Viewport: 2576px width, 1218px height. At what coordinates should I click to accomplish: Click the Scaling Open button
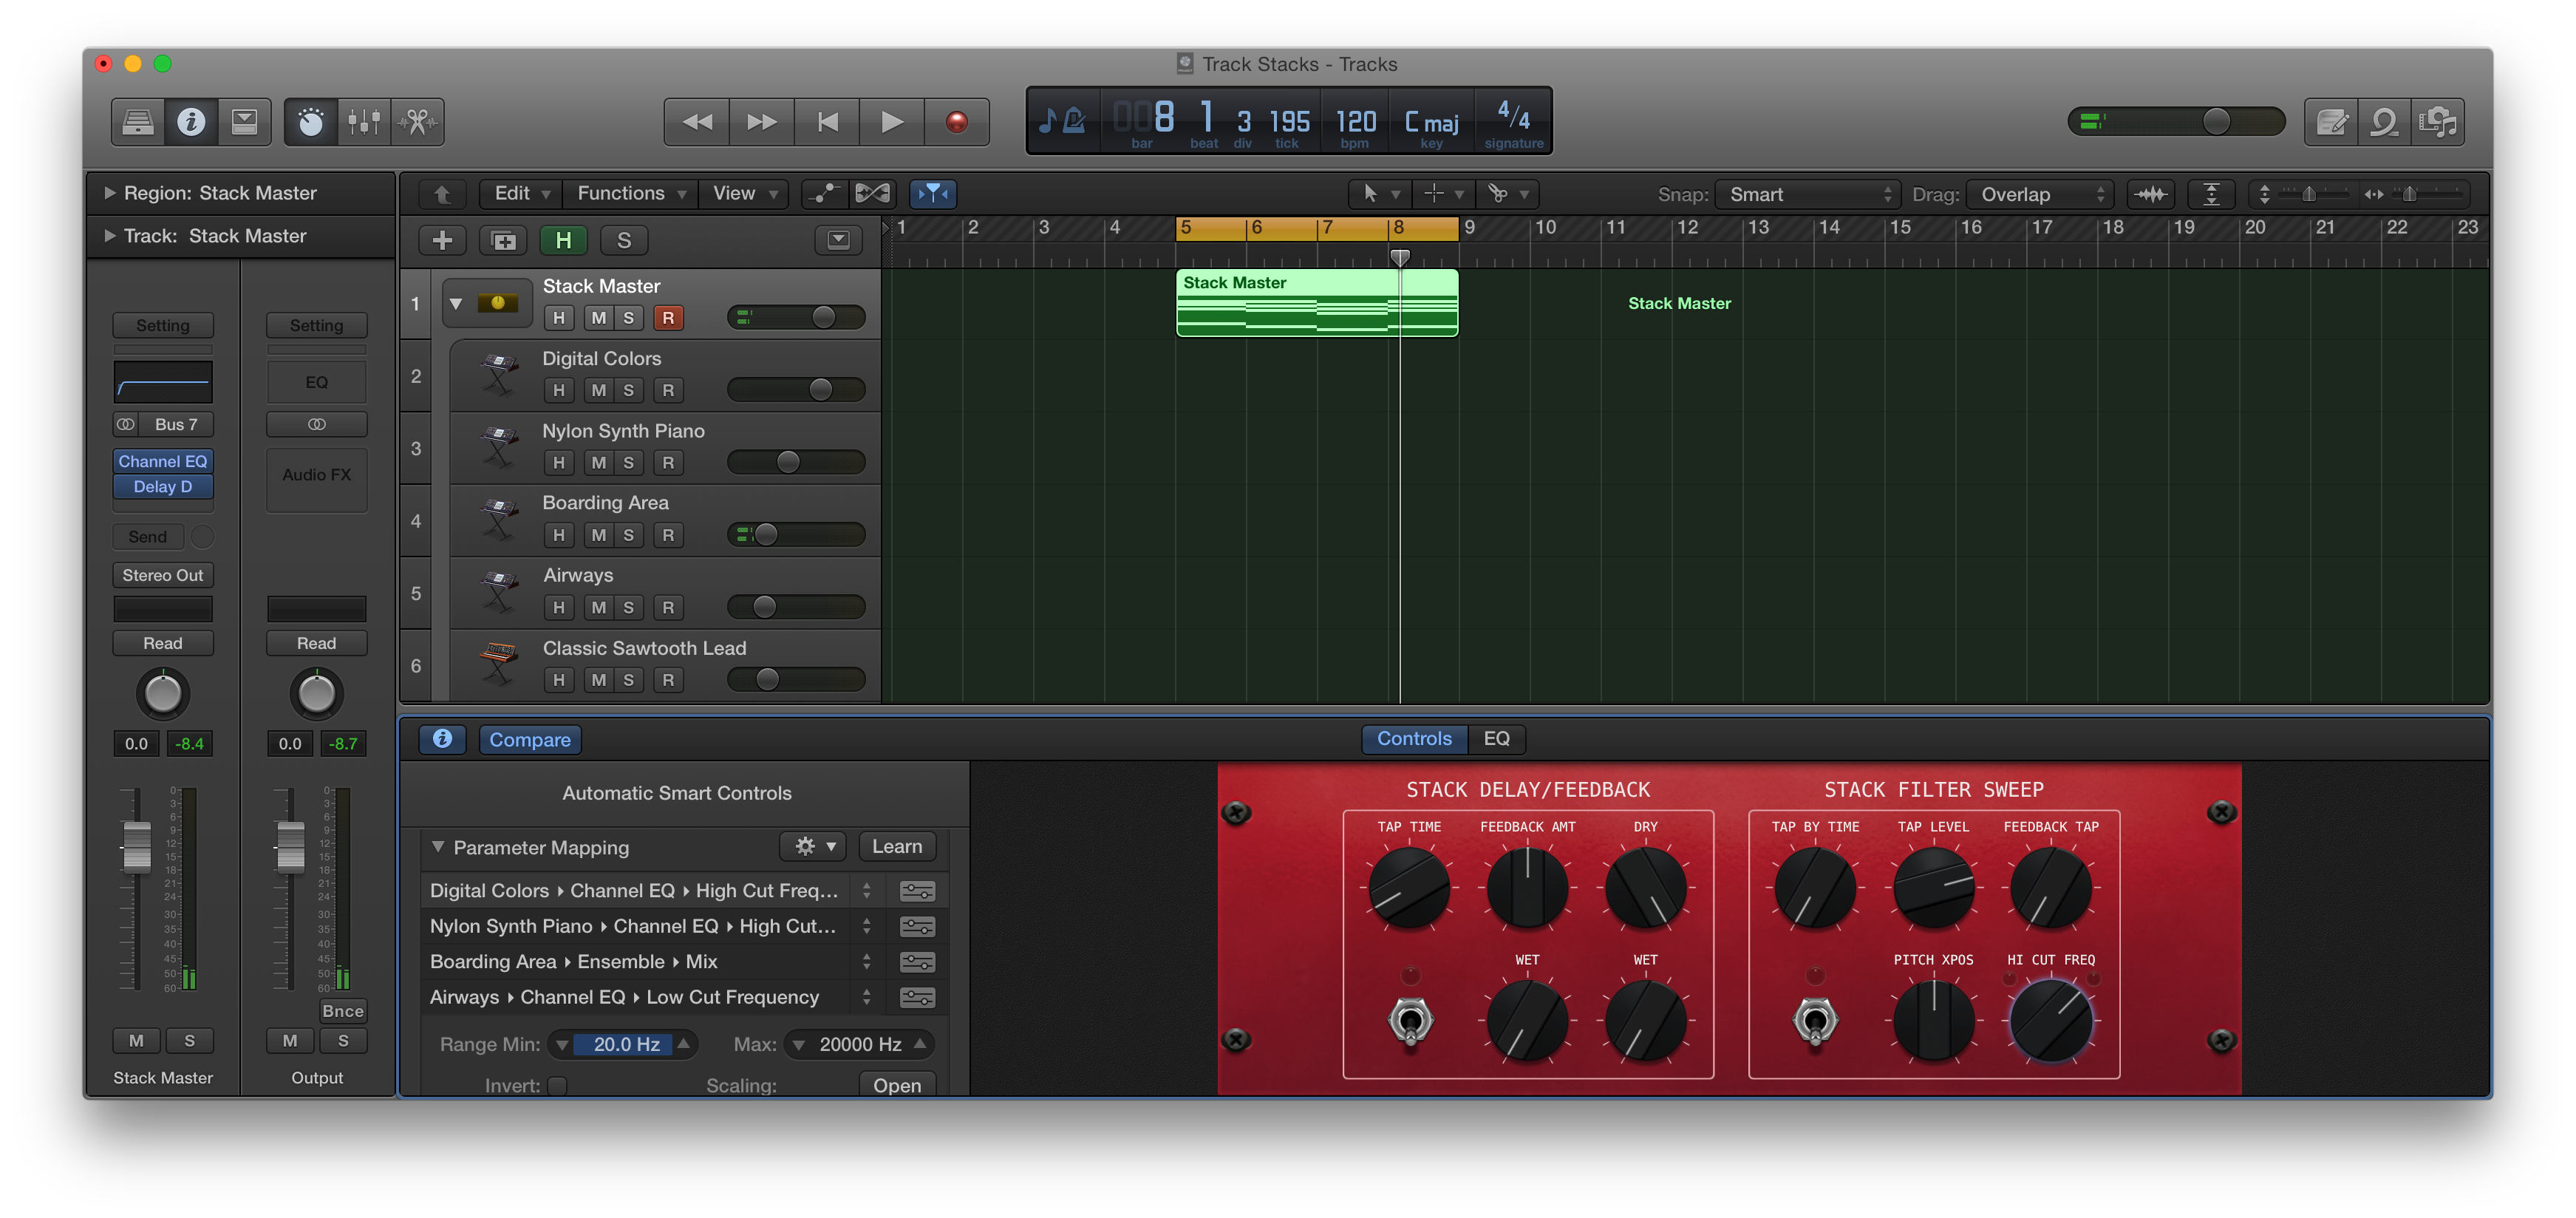click(896, 1085)
